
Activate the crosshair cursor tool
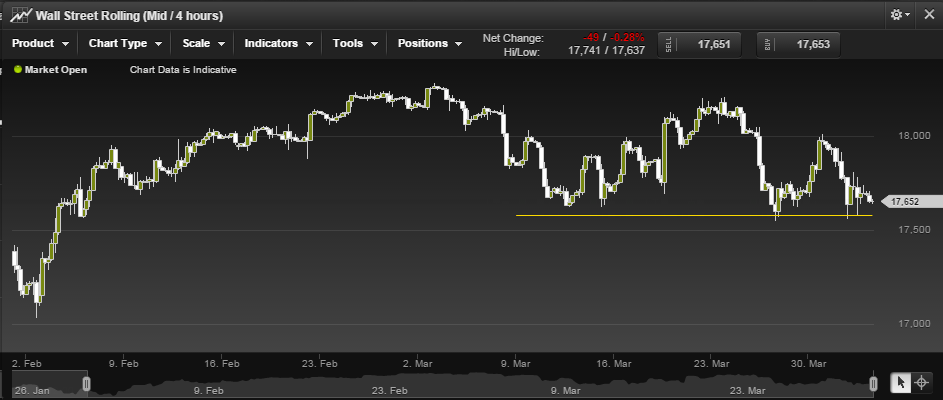[921, 382]
